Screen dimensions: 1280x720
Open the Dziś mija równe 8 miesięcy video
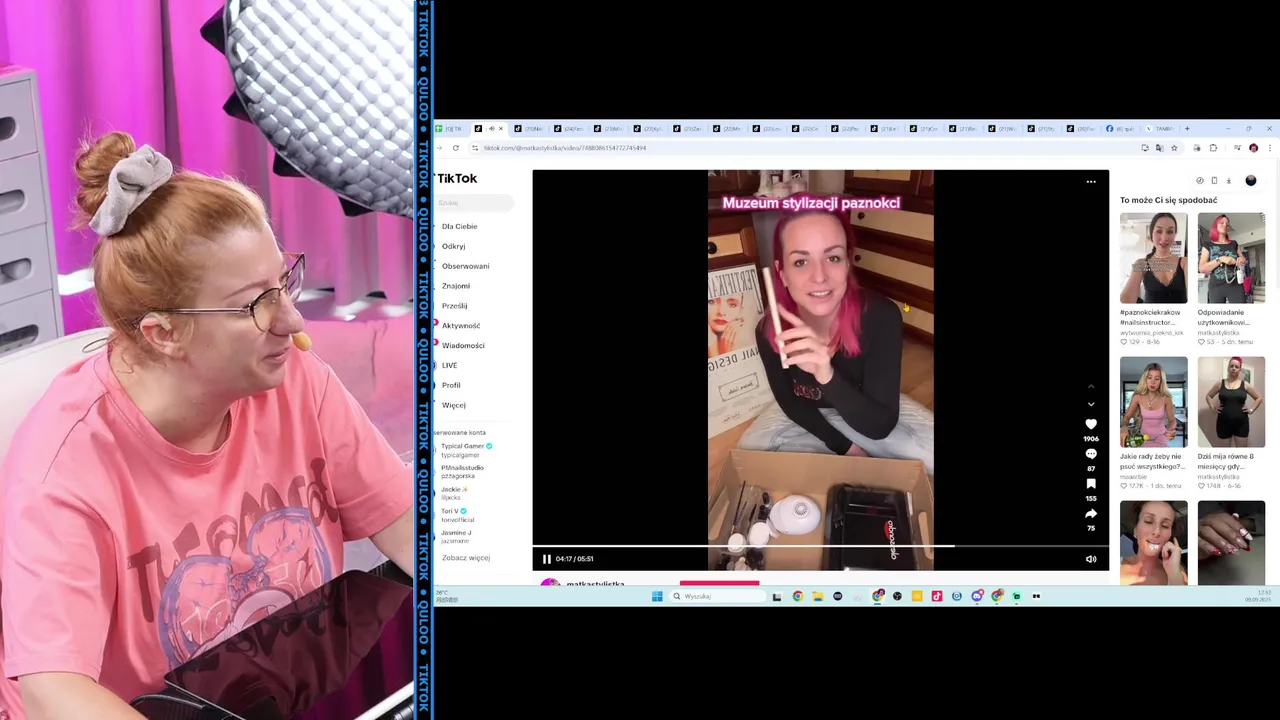point(1231,402)
